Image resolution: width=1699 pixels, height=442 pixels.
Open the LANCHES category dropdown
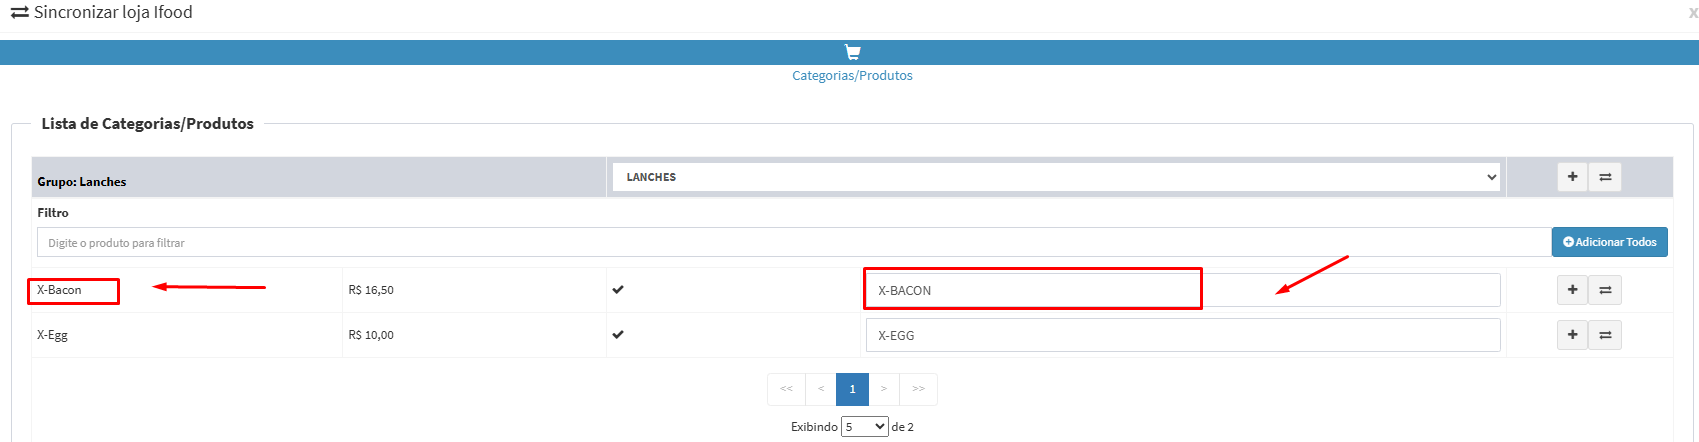tap(1056, 177)
